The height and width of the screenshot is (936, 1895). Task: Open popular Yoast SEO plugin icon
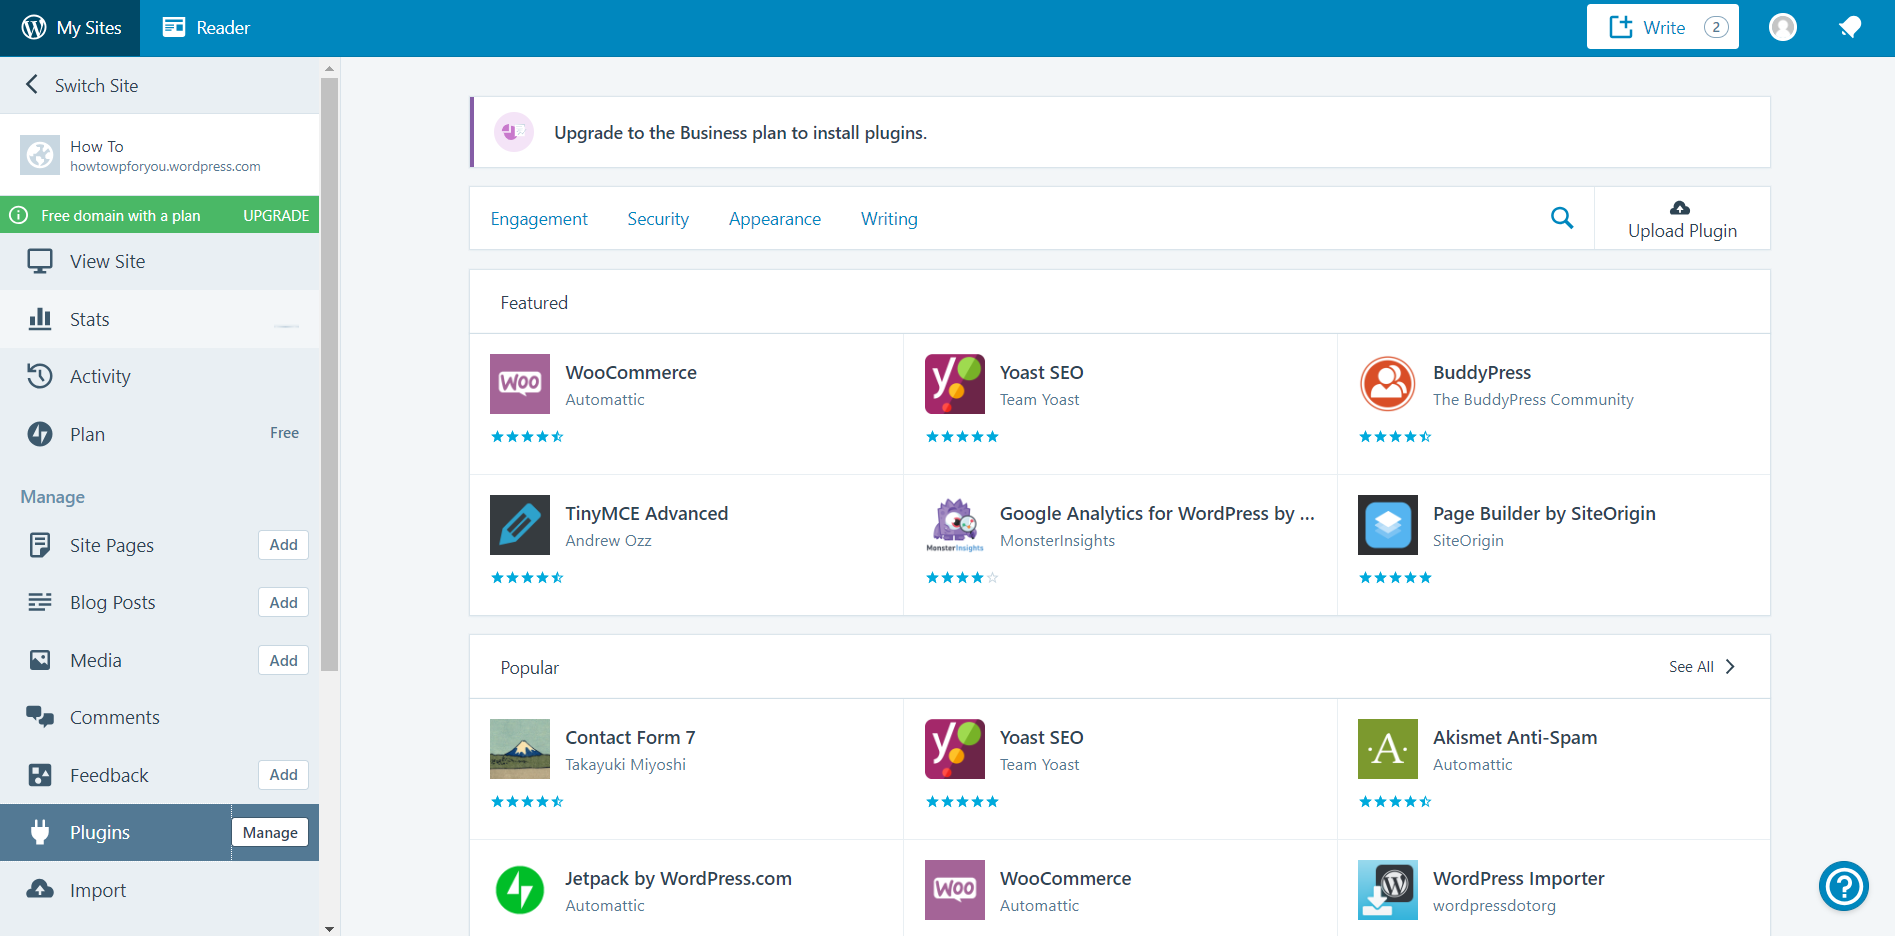point(955,749)
